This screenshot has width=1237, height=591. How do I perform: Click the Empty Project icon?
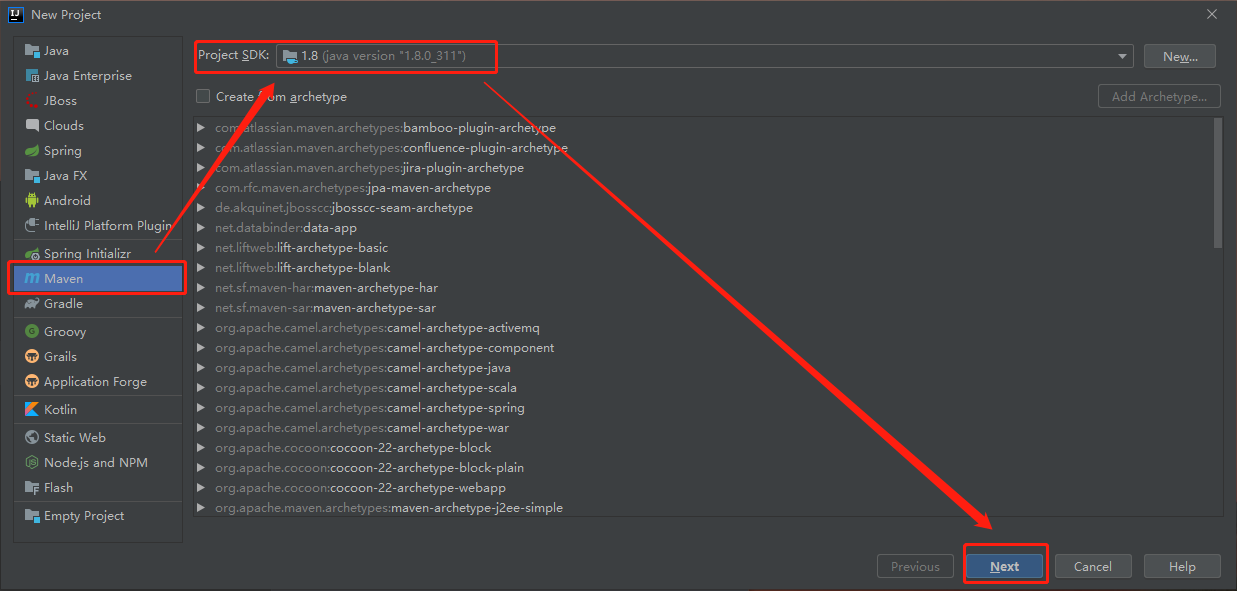pyautogui.click(x=32, y=515)
